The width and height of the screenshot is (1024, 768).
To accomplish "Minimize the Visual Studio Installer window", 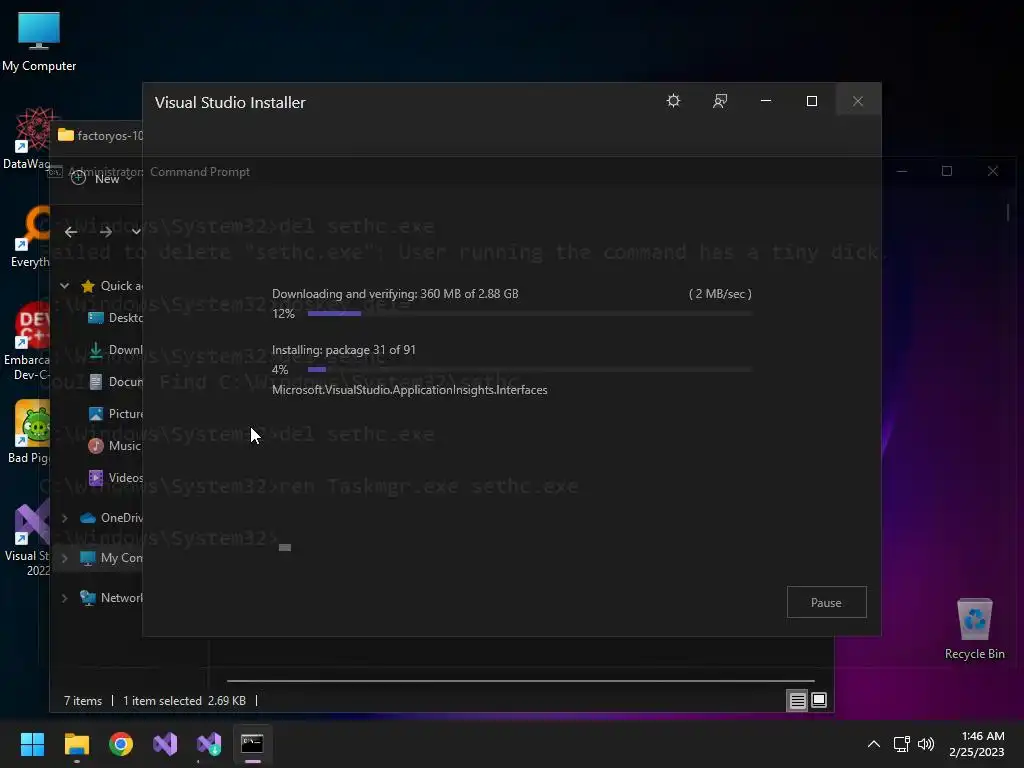I will (x=766, y=101).
